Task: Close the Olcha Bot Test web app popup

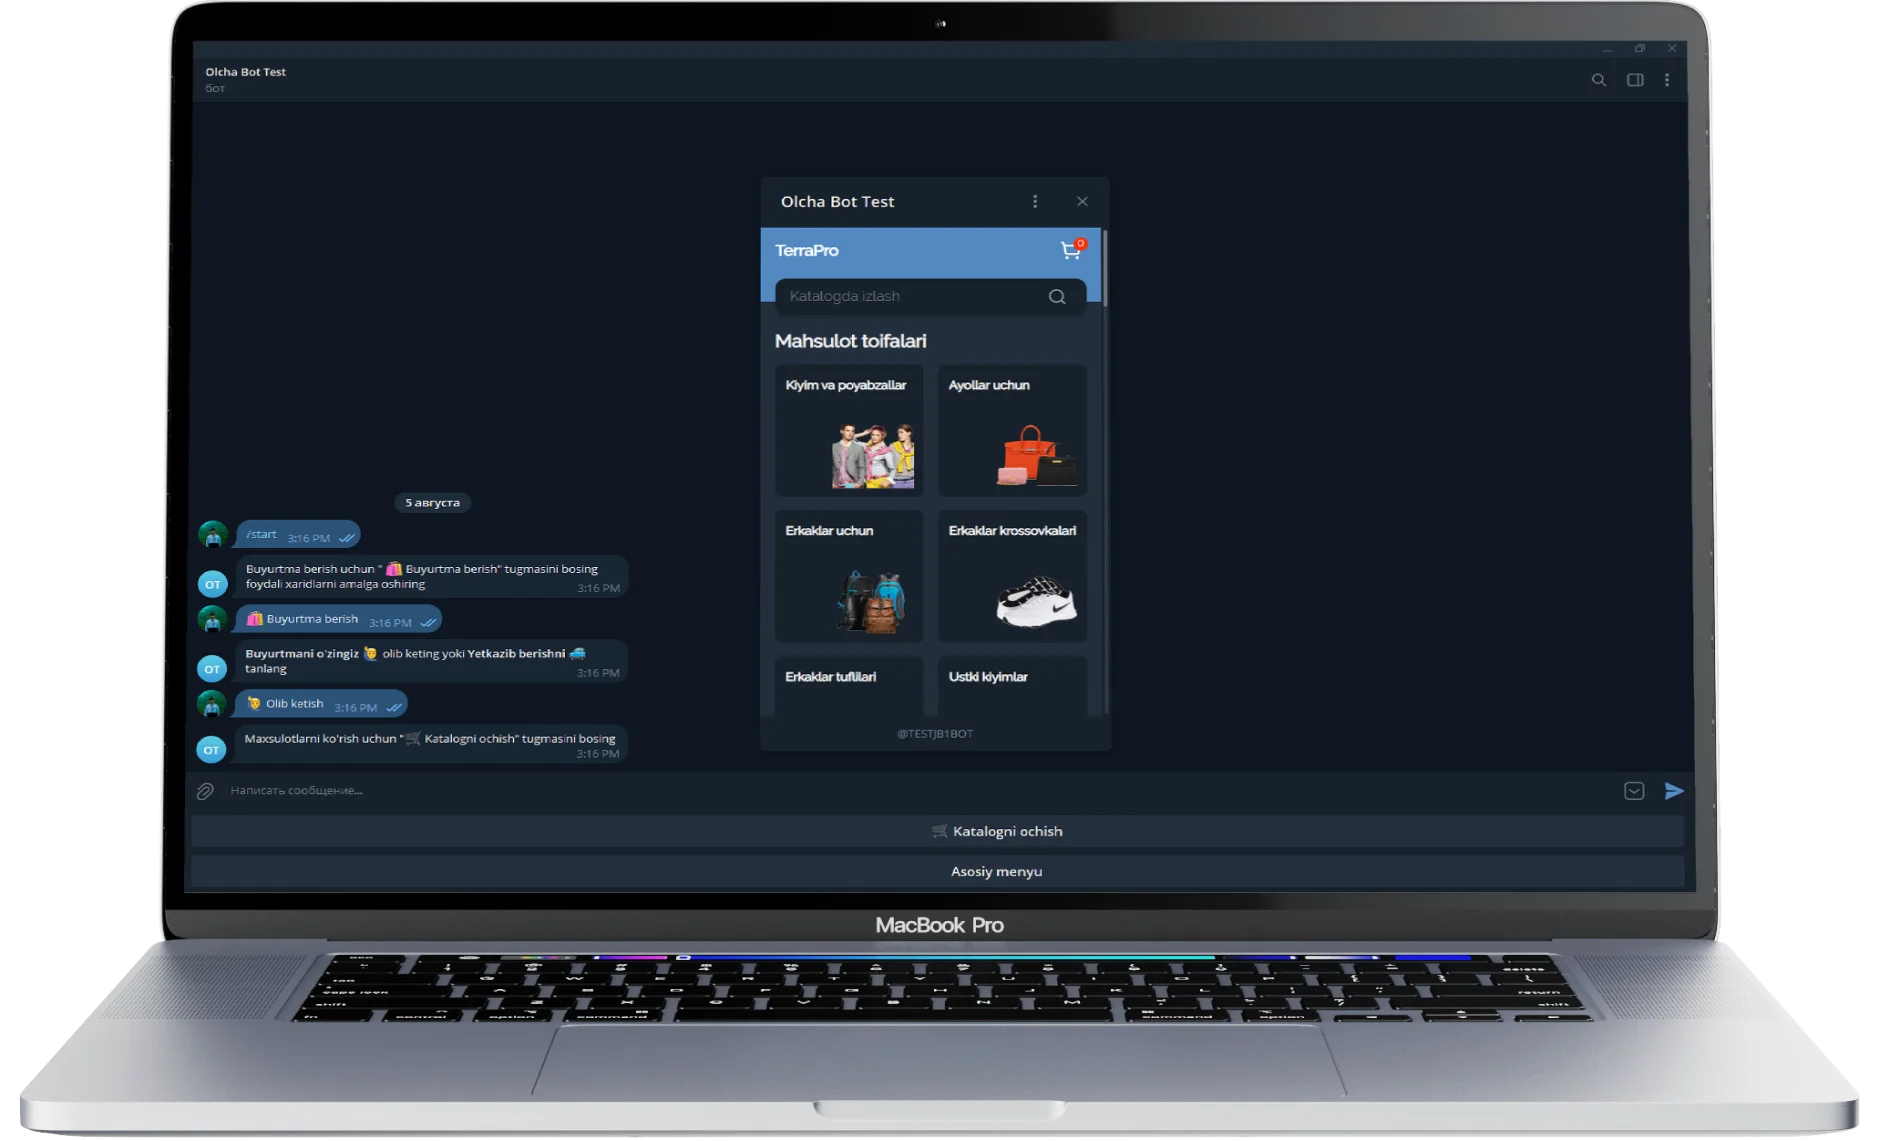Action: [1082, 201]
